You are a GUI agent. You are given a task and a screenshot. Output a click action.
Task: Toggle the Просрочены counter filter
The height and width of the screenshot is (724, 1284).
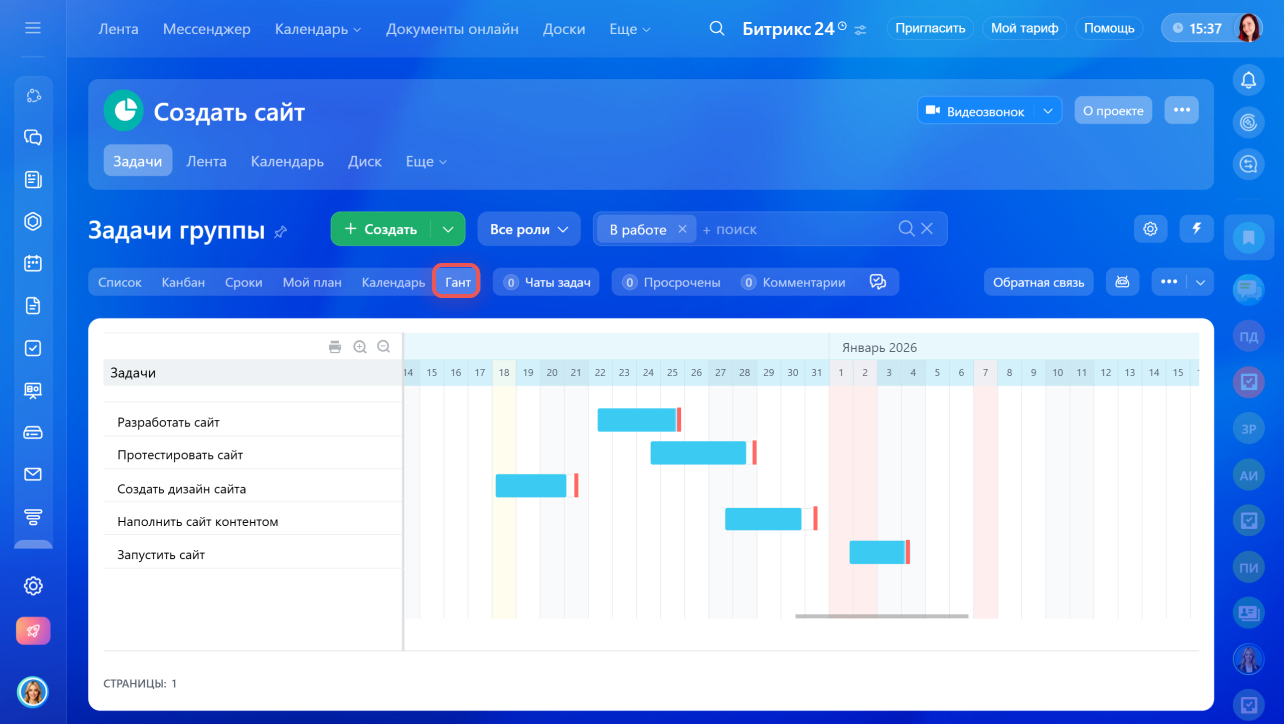click(671, 282)
